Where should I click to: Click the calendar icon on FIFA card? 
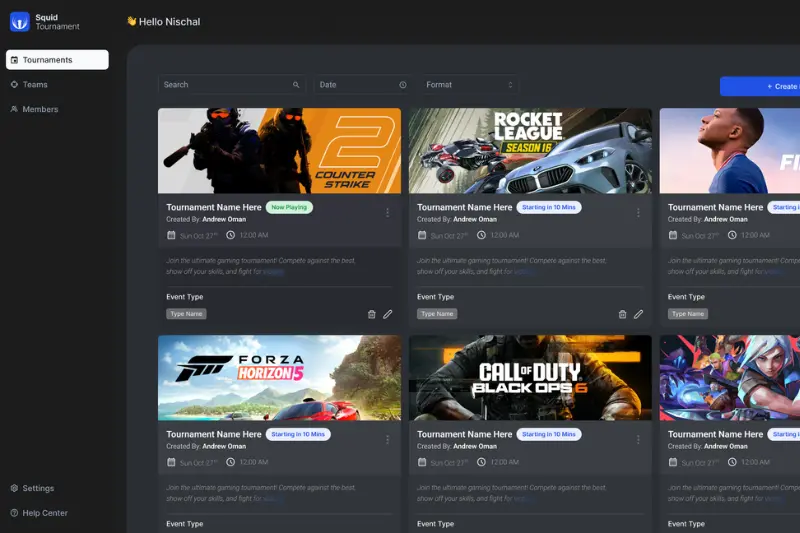click(x=673, y=235)
